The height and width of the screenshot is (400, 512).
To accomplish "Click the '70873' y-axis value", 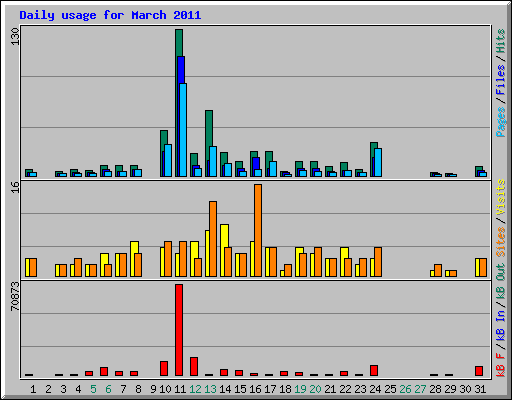I will click(x=15, y=296).
